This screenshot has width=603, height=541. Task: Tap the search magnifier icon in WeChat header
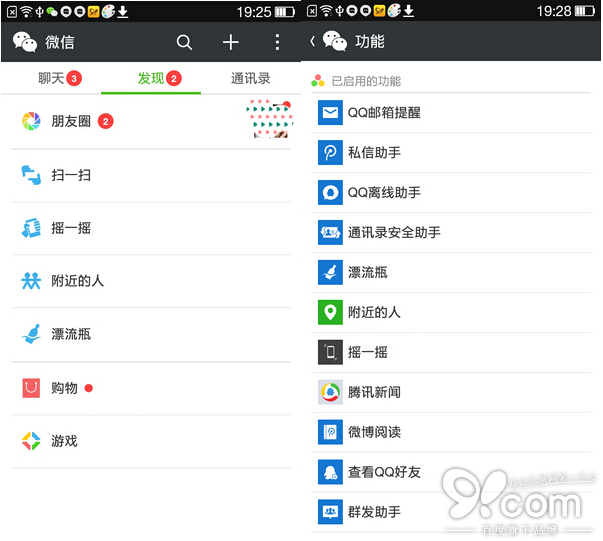pyautogui.click(x=184, y=42)
